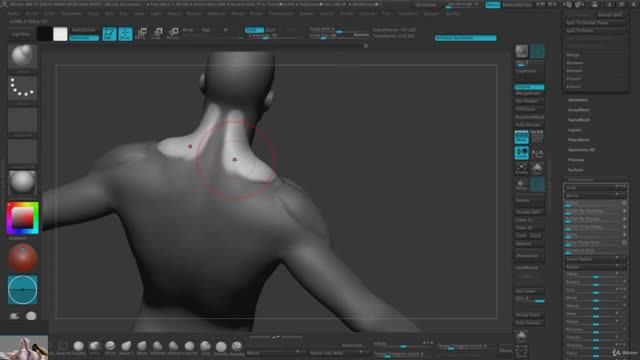Viewport: 640px width, 360px height.
Task: Click the Split To Parts button
Action: click(x=596, y=31)
